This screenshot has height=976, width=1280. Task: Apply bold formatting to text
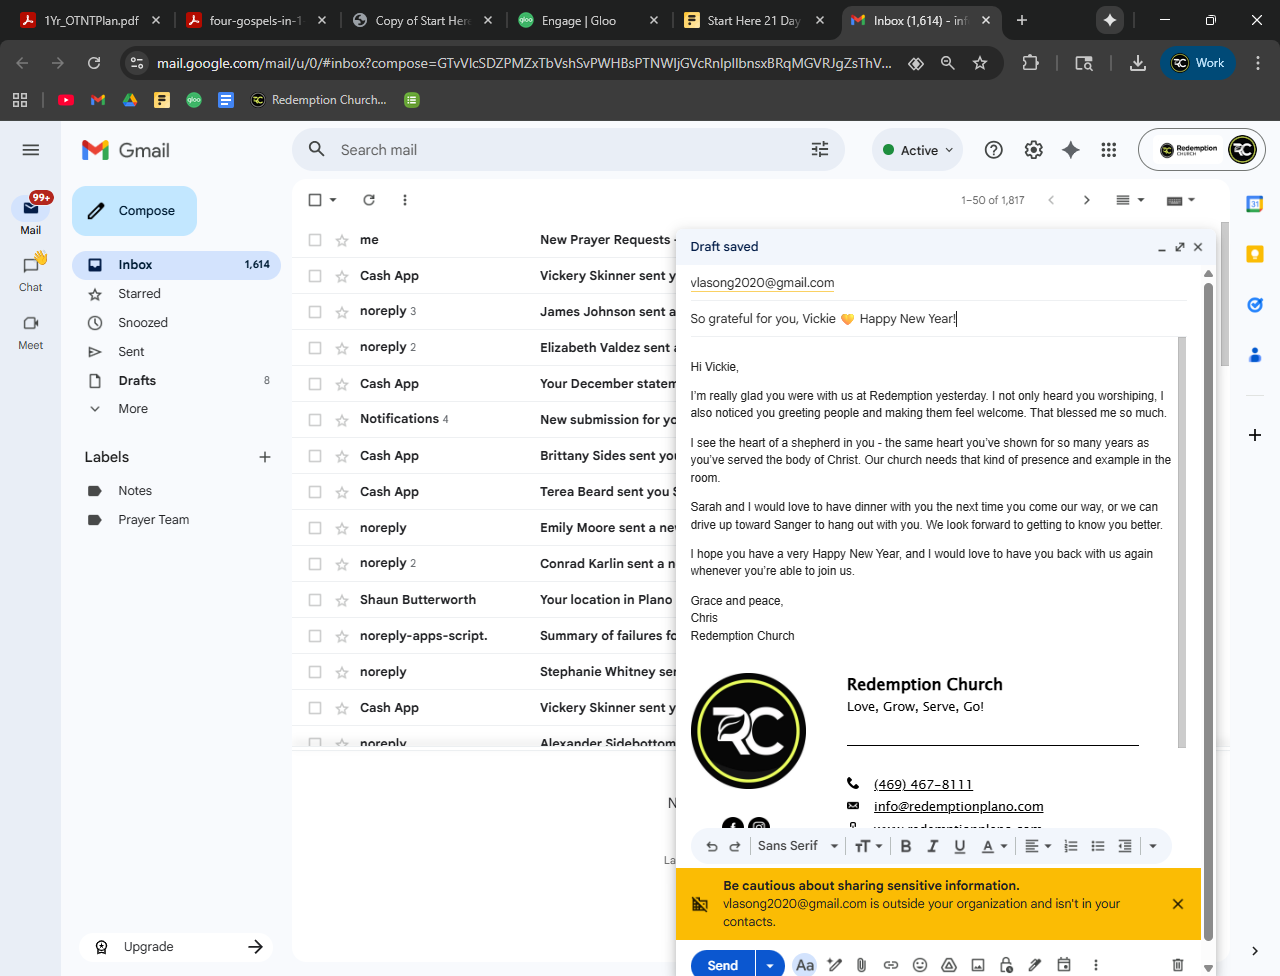pyautogui.click(x=905, y=846)
